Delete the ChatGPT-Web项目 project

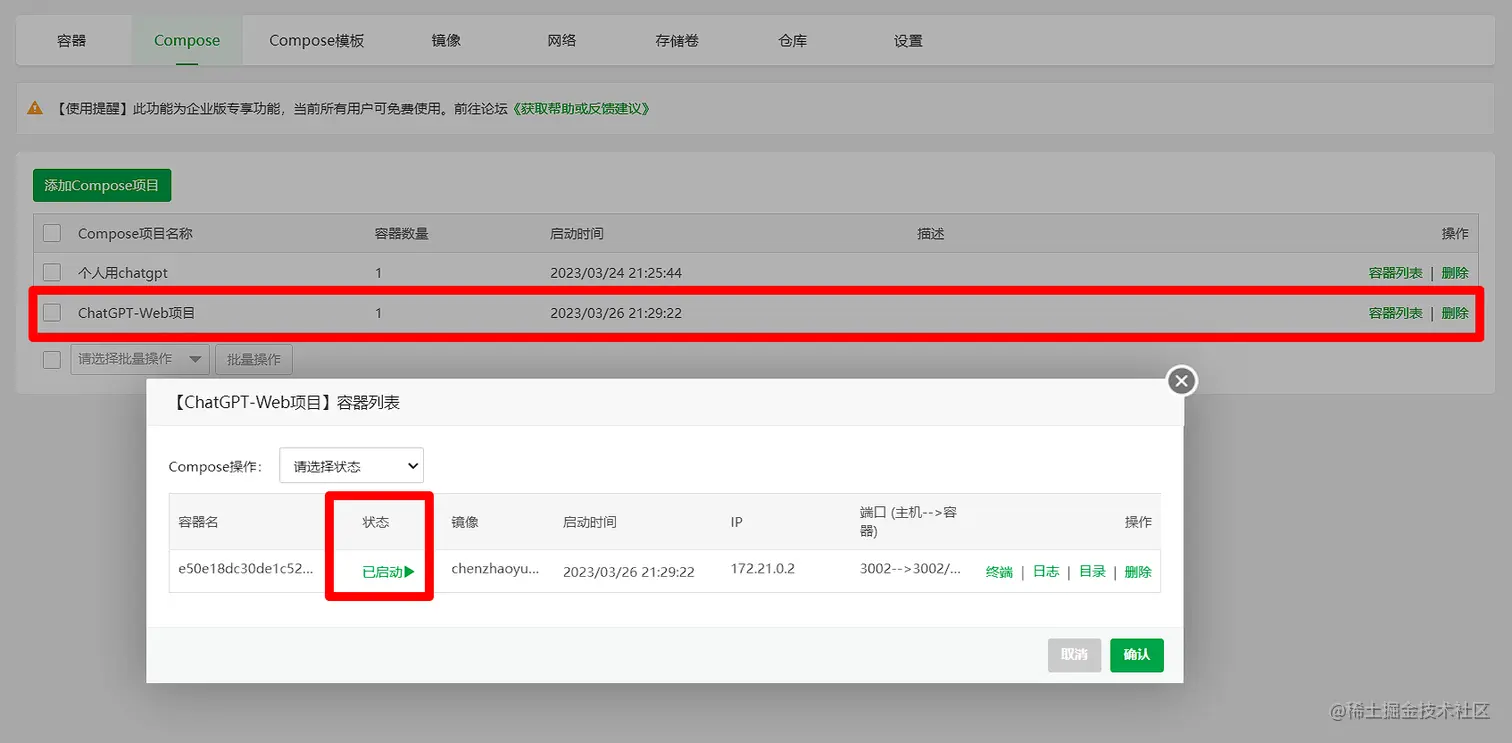pyautogui.click(x=1455, y=313)
